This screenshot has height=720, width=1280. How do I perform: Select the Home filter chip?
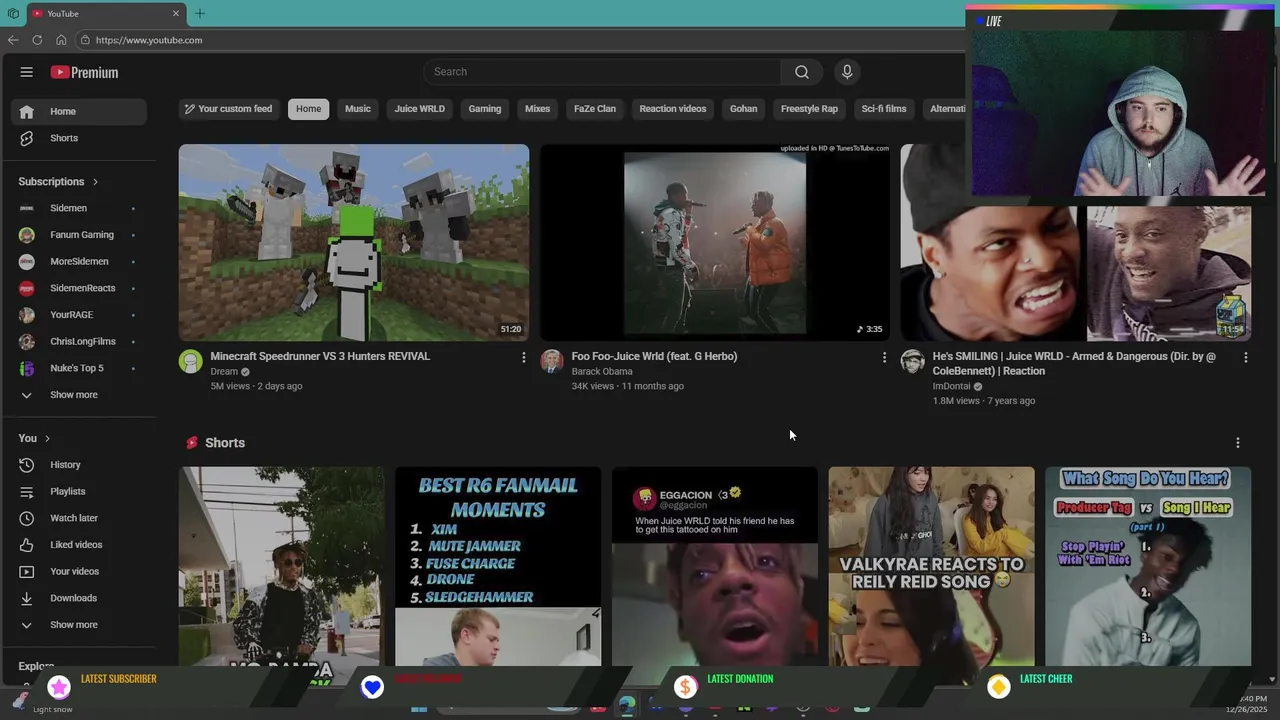[x=309, y=109]
